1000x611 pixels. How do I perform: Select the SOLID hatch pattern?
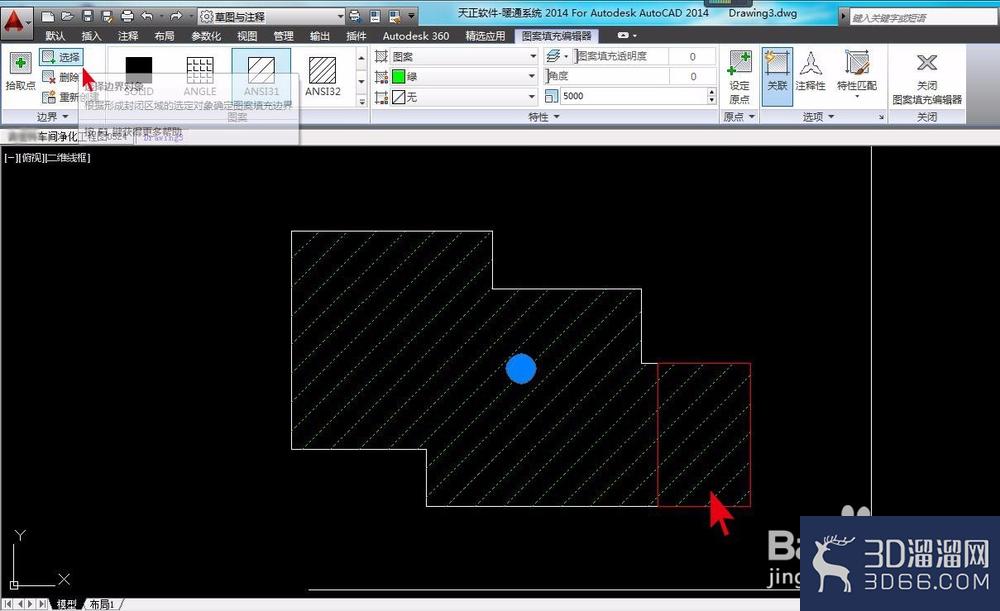pos(138,75)
